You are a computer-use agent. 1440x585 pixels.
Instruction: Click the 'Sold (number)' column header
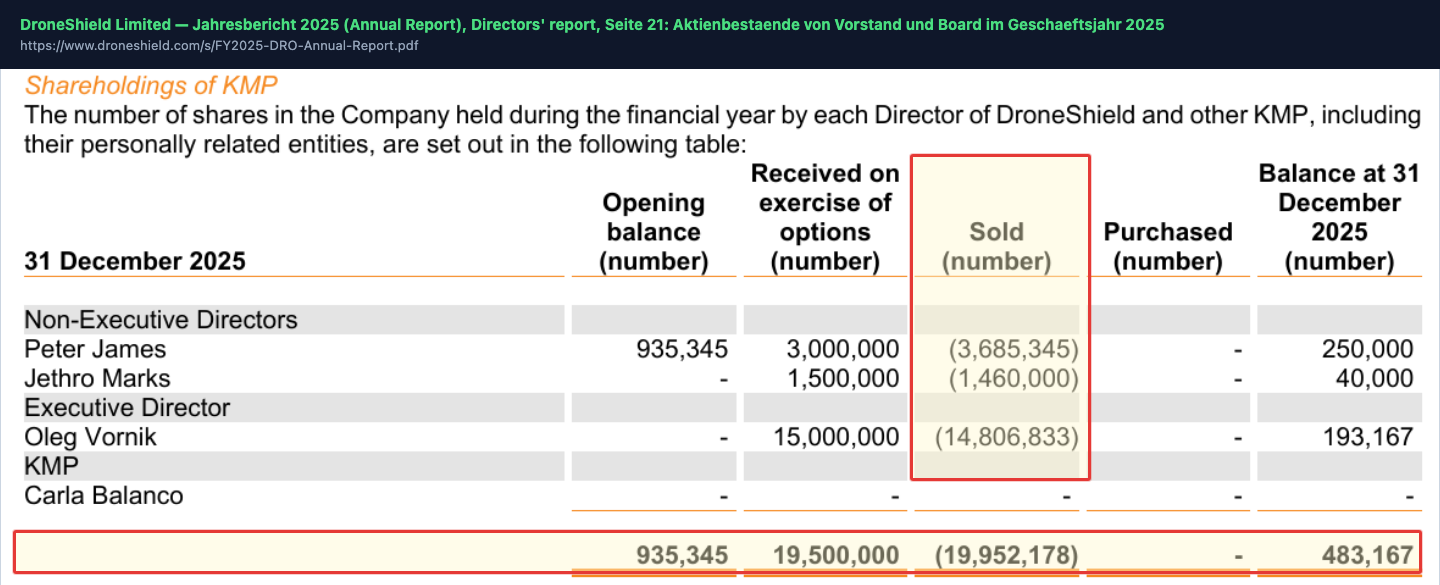997,247
